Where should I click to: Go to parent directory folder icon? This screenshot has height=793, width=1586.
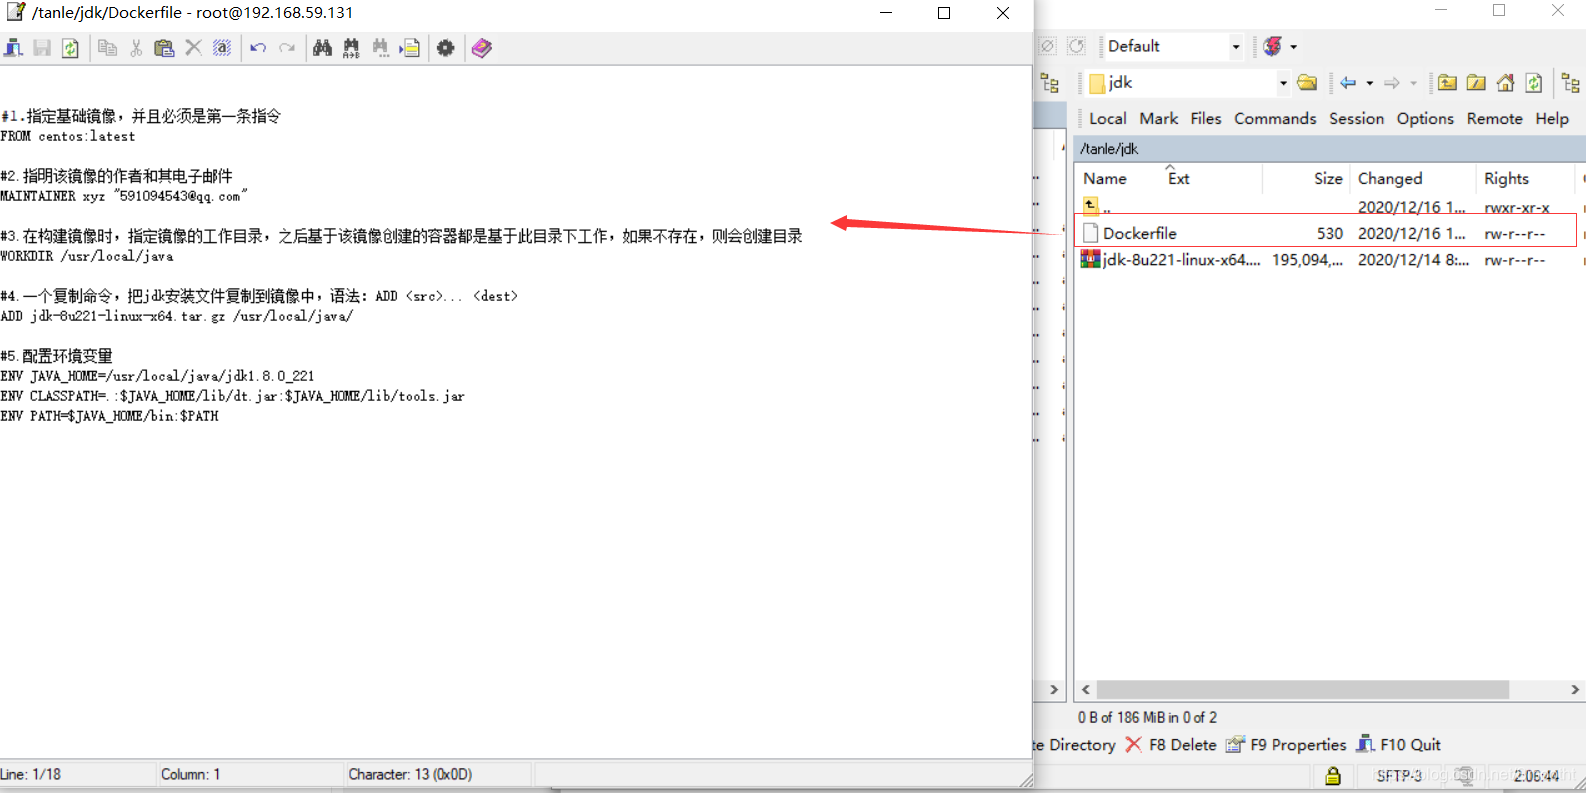coord(1447,83)
